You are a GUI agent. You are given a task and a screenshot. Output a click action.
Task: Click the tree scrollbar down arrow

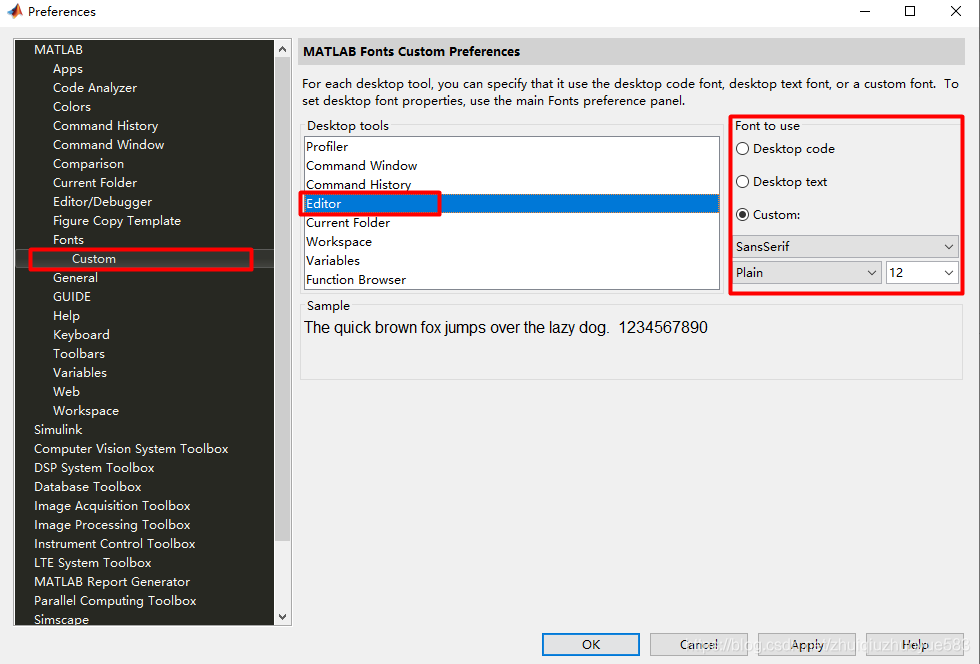pyautogui.click(x=282, y=617)
